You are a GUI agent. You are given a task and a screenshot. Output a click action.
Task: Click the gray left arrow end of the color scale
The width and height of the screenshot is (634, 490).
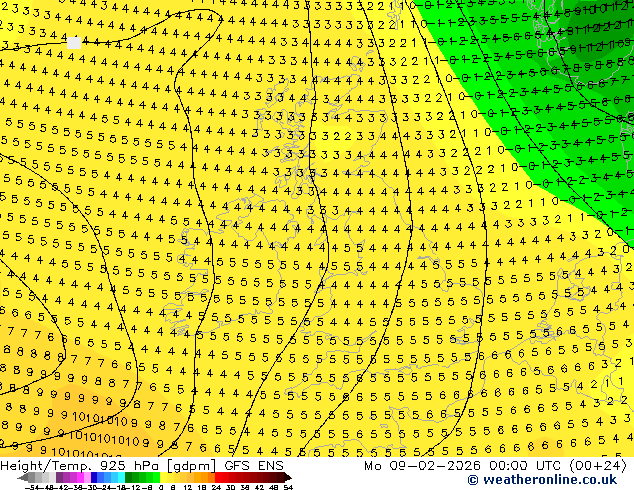(x=22, y=478)
